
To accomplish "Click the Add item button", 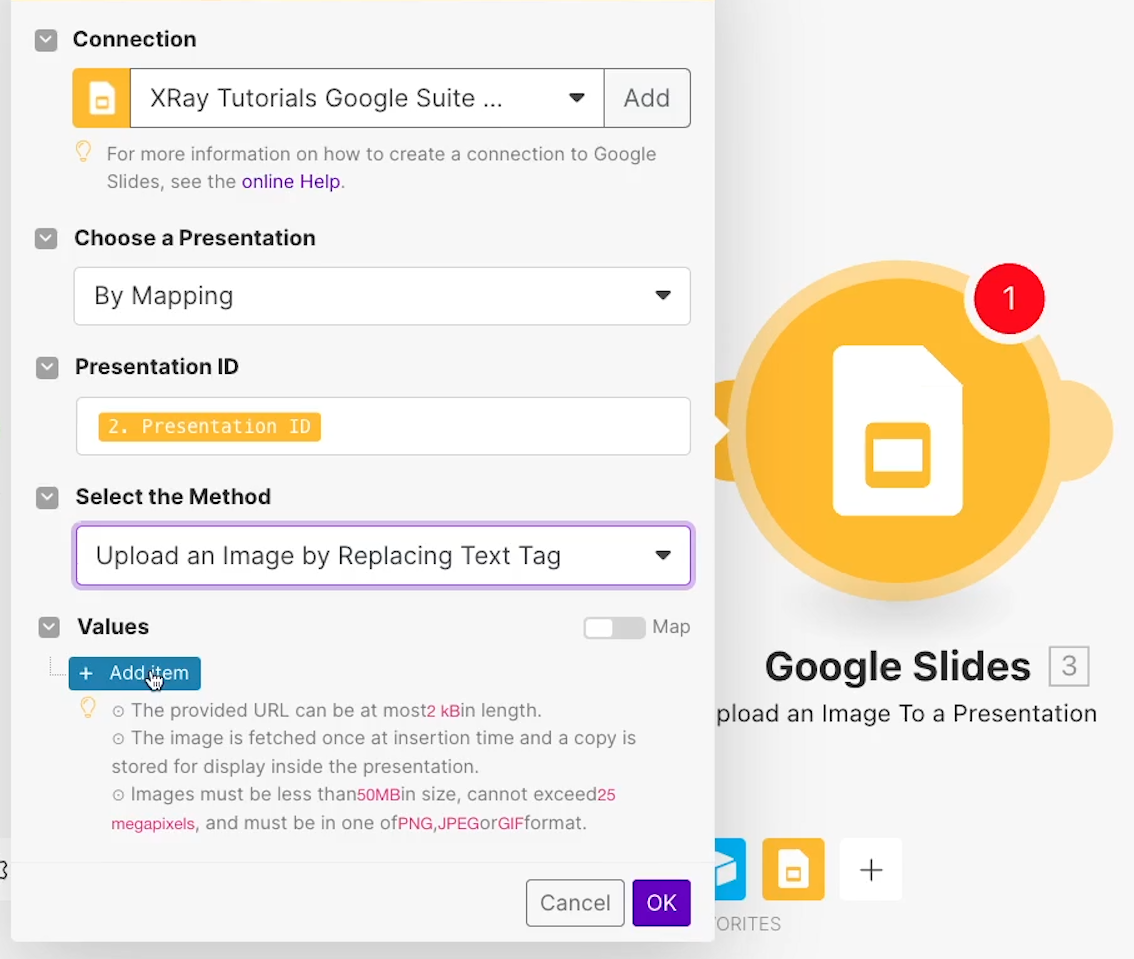I will 135,673.
